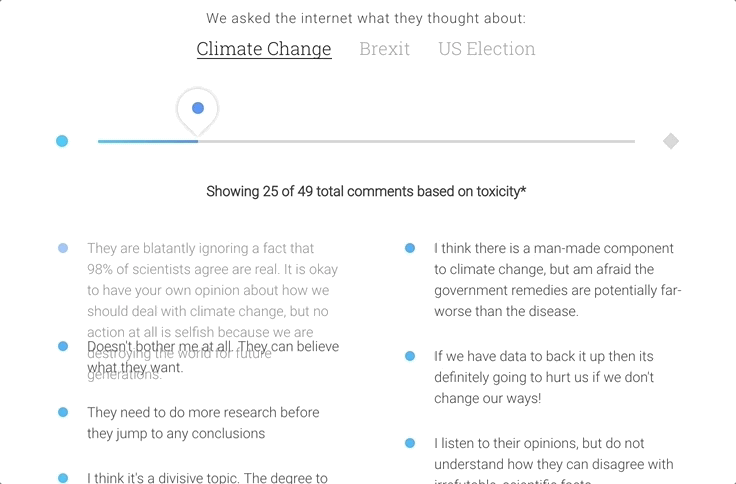Click the gray slider track right of the handle

coord(416,141)
